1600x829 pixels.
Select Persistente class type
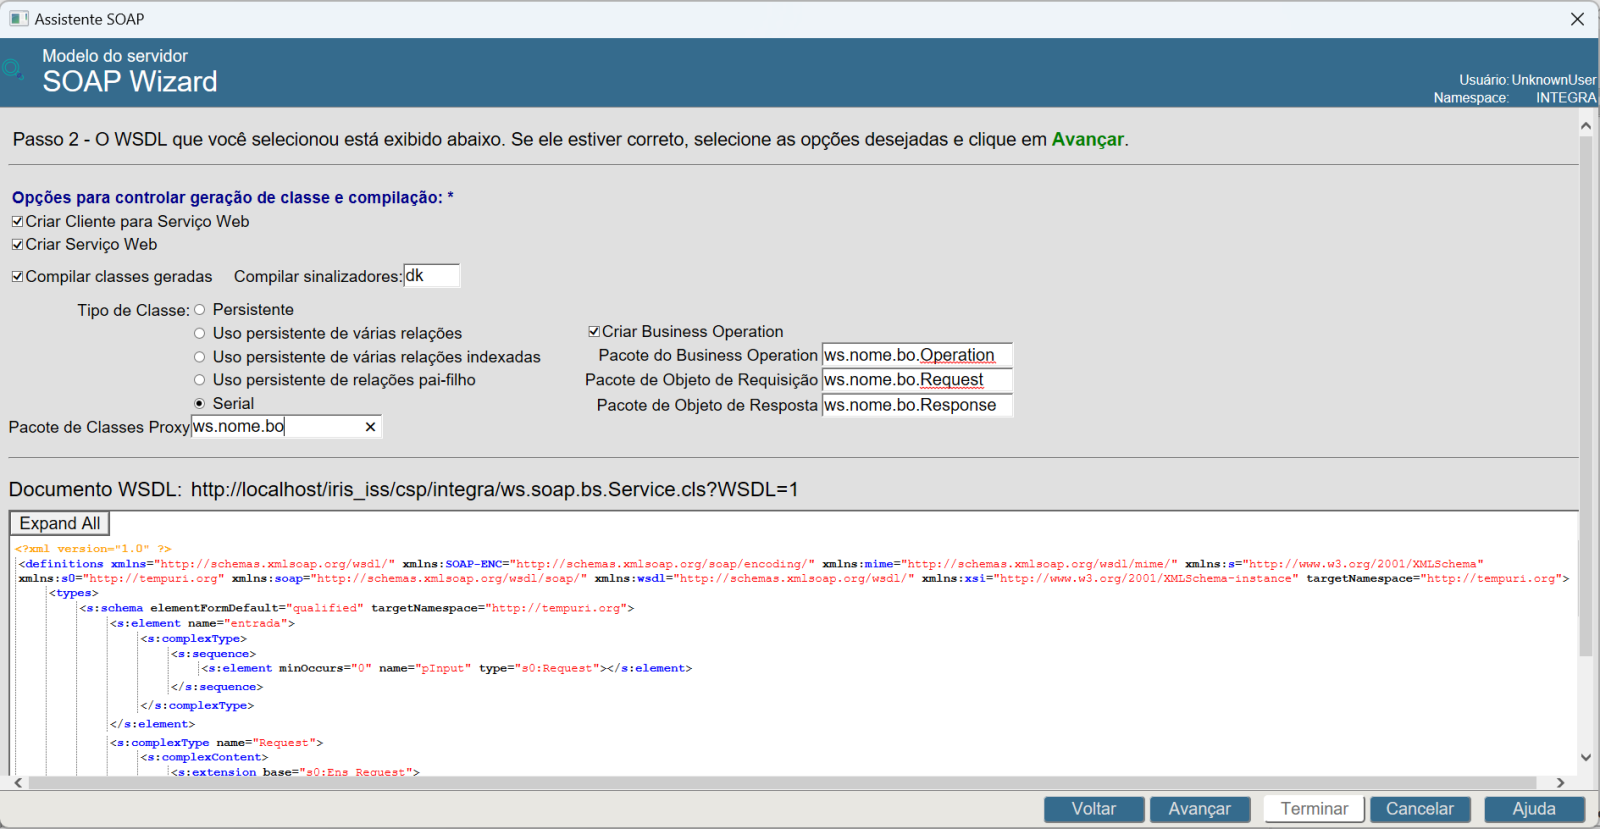[x=200, y=310]
